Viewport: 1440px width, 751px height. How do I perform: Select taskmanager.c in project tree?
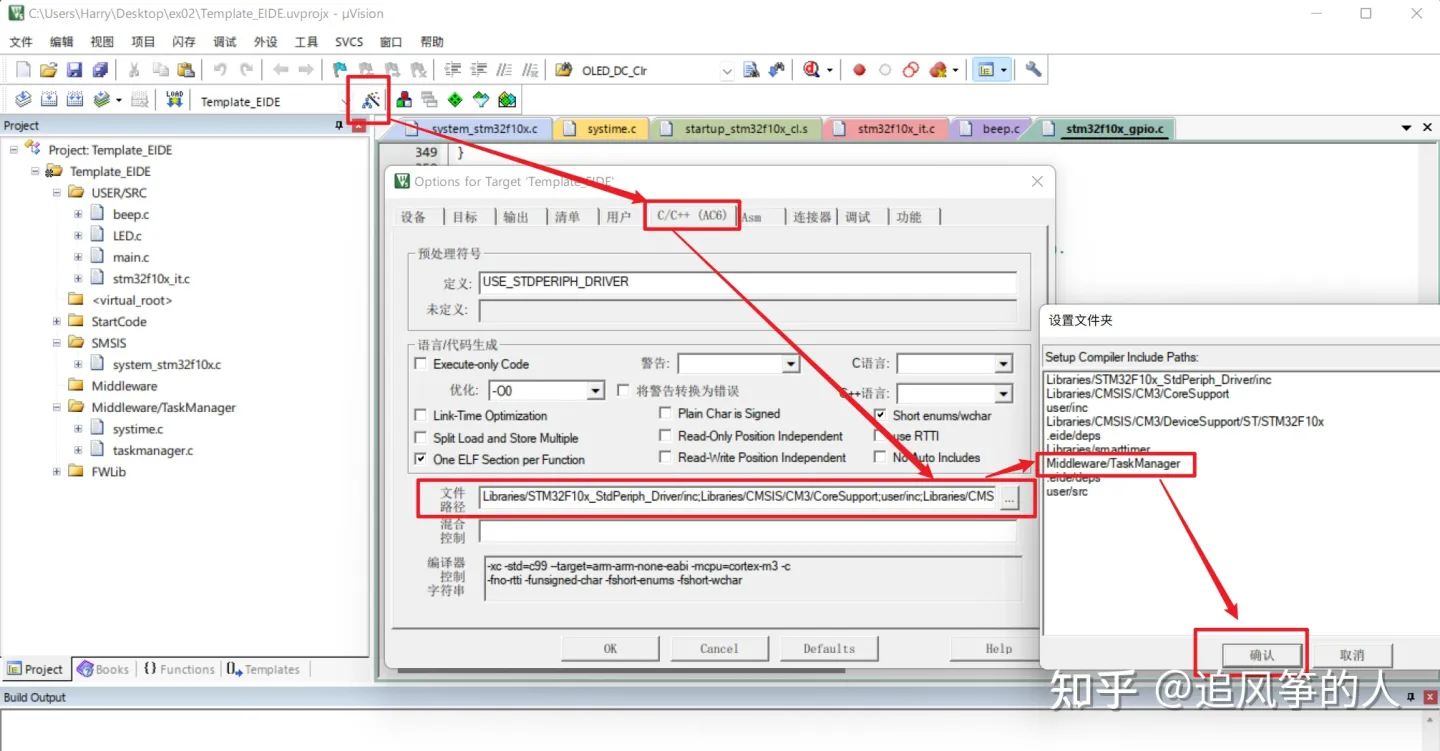point(153,450)
